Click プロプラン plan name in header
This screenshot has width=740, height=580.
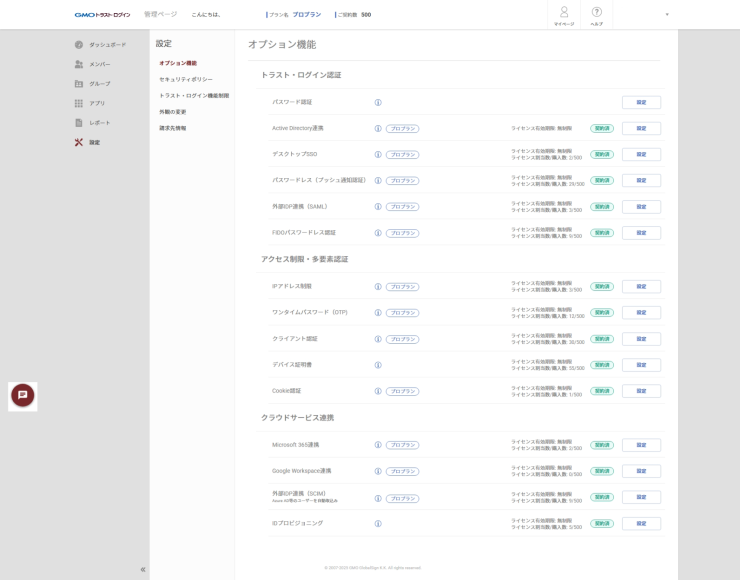(x=307, y=15)
